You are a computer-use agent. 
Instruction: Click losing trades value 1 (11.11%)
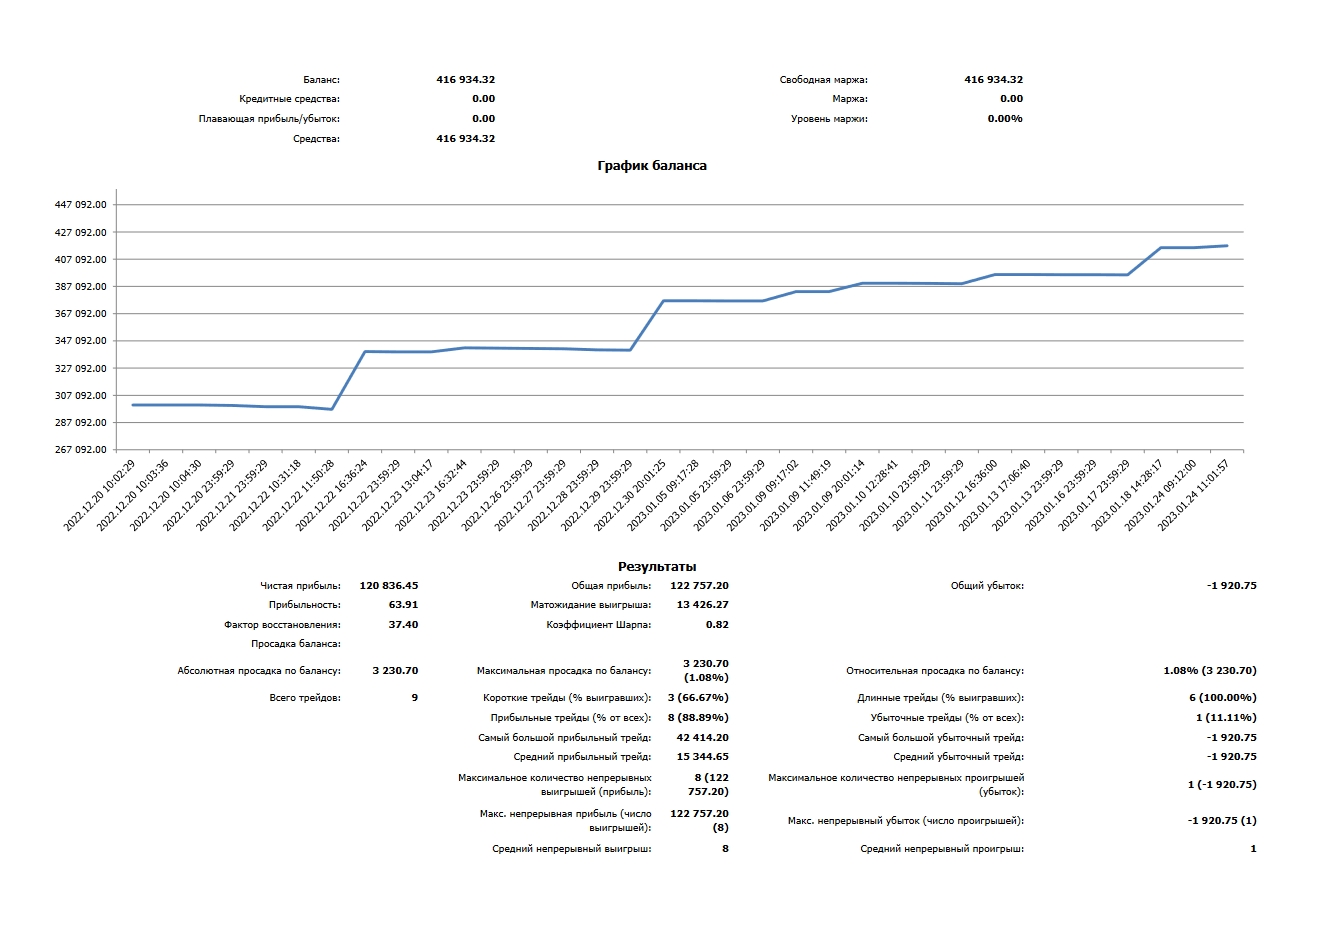[1226, 718]
